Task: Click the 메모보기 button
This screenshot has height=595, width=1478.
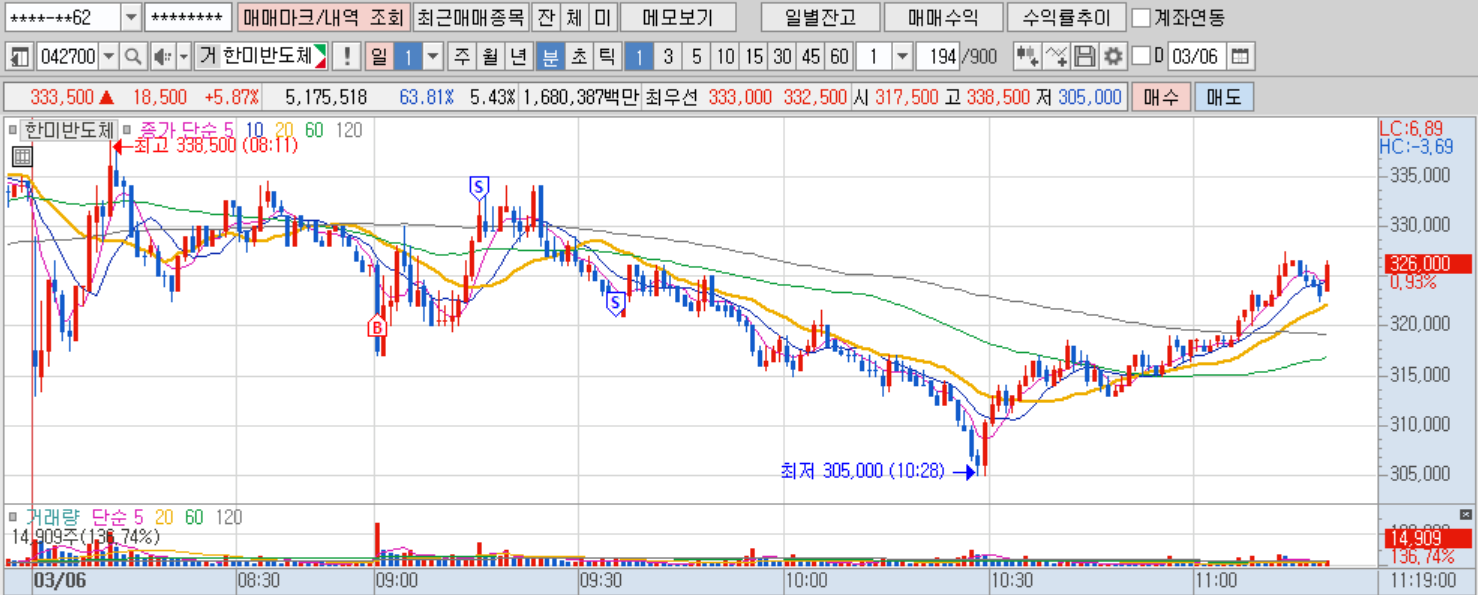Action: click(x=678, y=17)
